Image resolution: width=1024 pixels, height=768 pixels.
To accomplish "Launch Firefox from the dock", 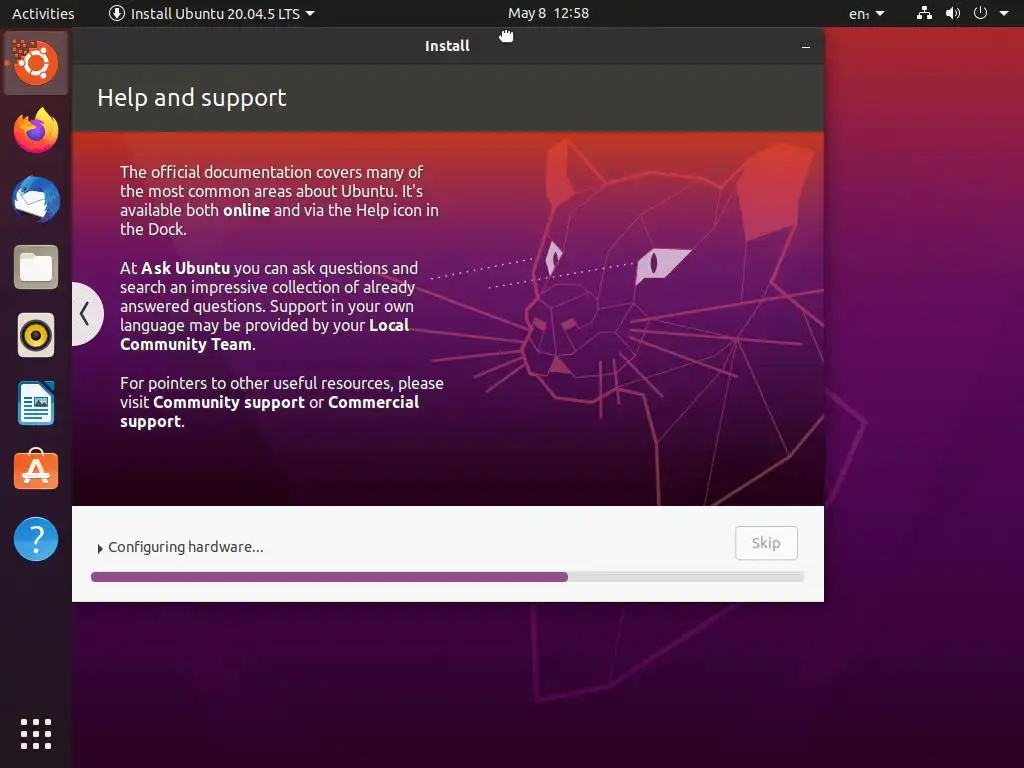I will (x=36, y=131).
